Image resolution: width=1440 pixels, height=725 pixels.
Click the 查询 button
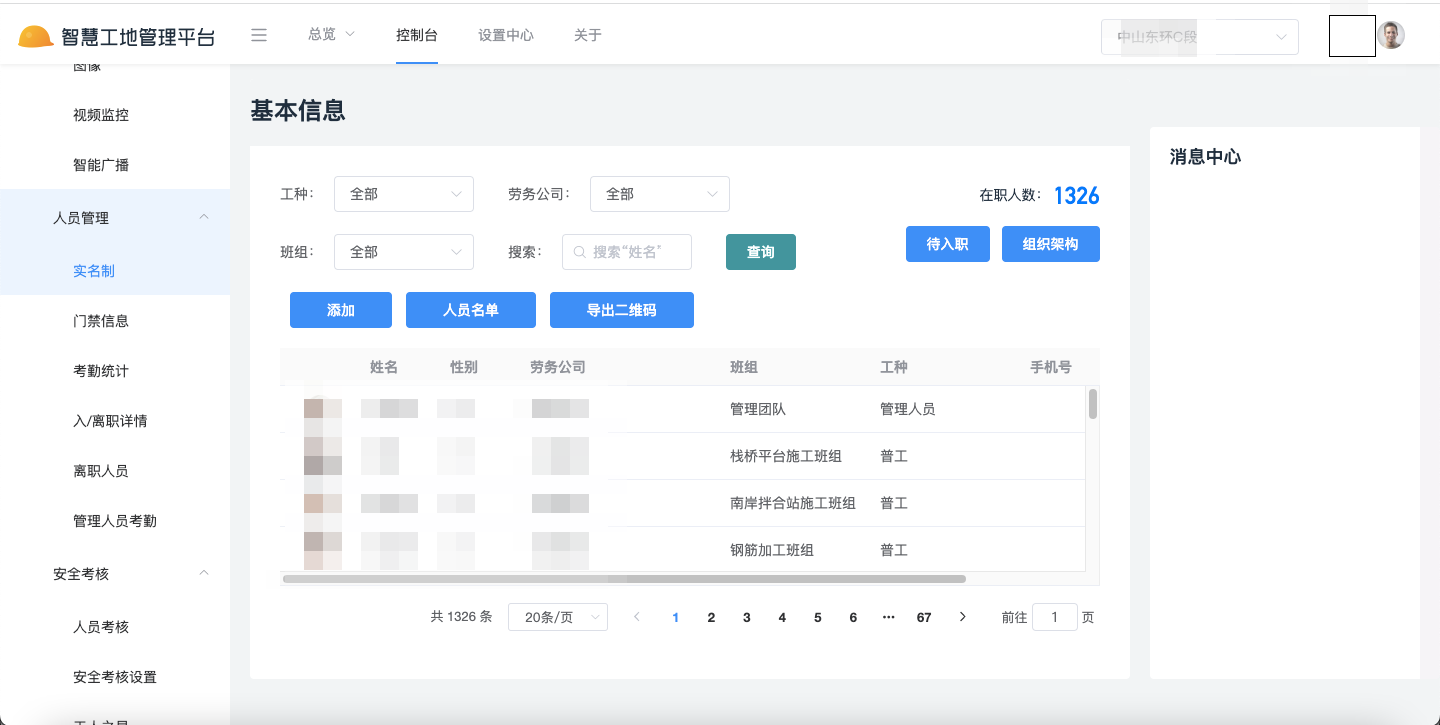[x=761, y=252]
